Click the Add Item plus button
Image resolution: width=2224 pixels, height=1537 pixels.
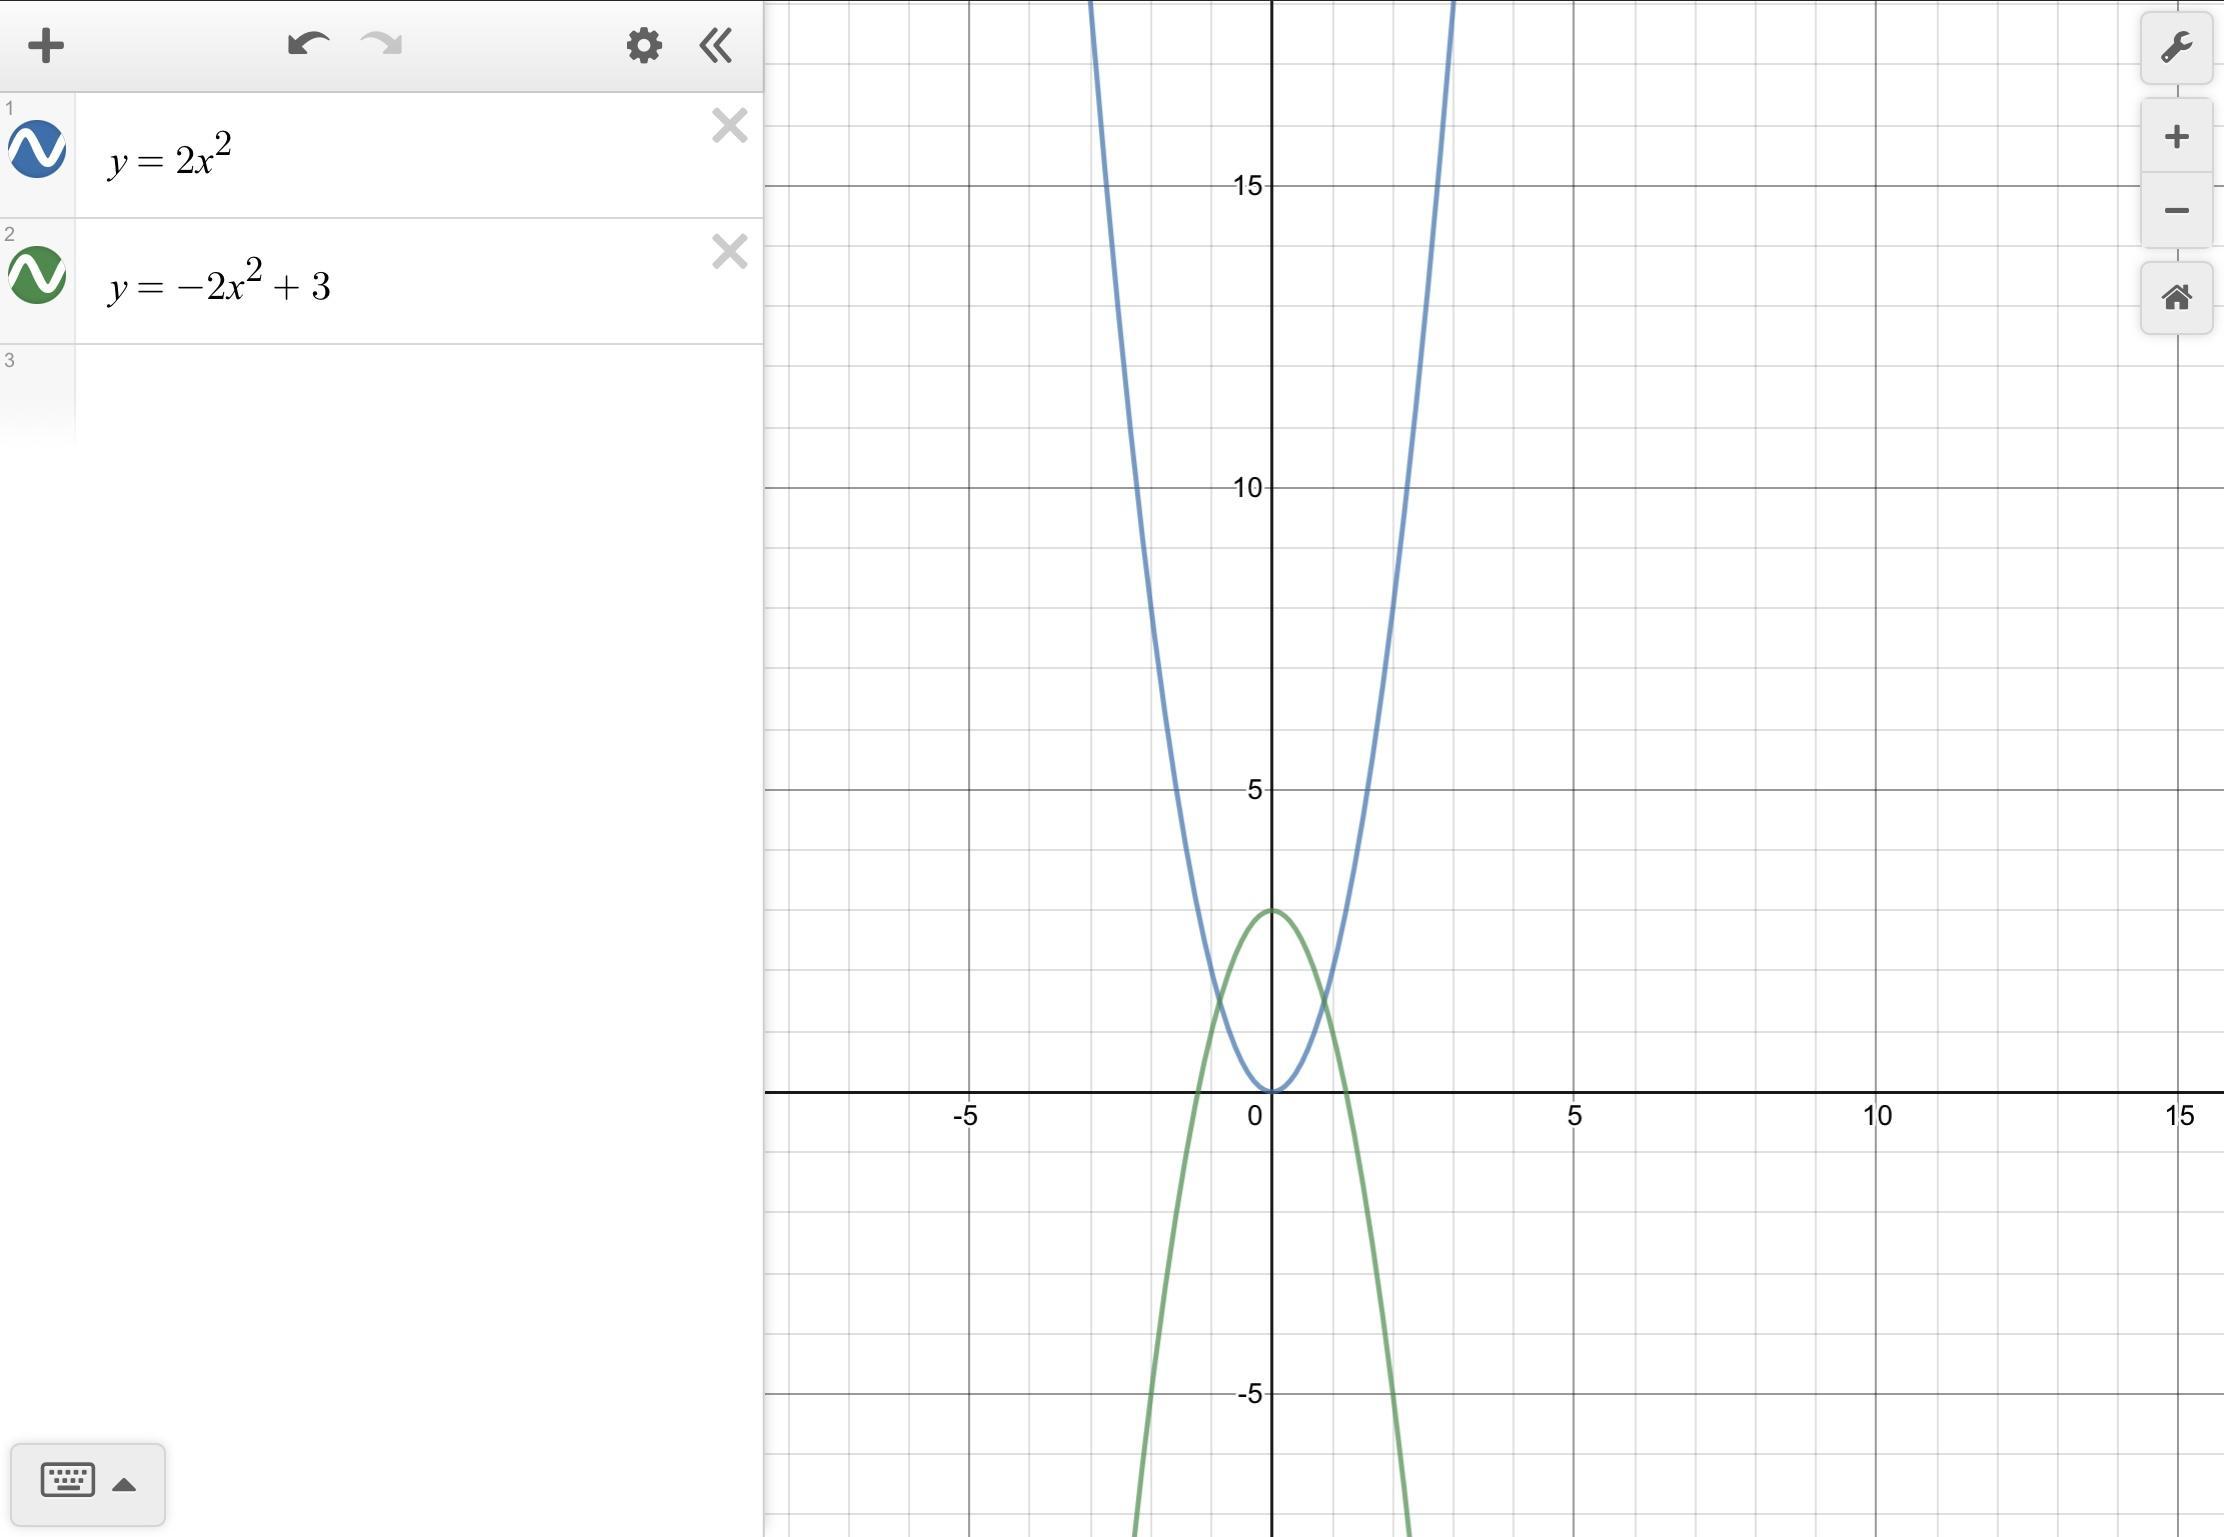click(46, 46)
